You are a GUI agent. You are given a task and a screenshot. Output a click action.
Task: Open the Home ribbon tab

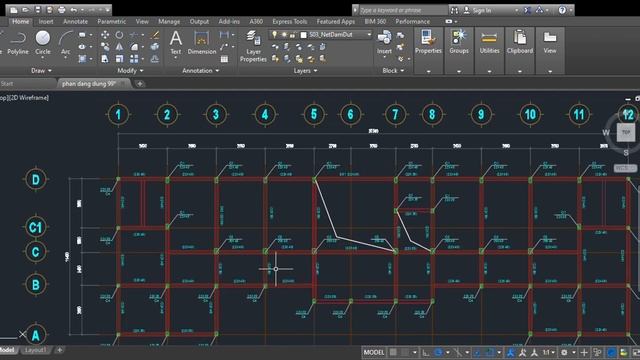(x=20, y=21)
